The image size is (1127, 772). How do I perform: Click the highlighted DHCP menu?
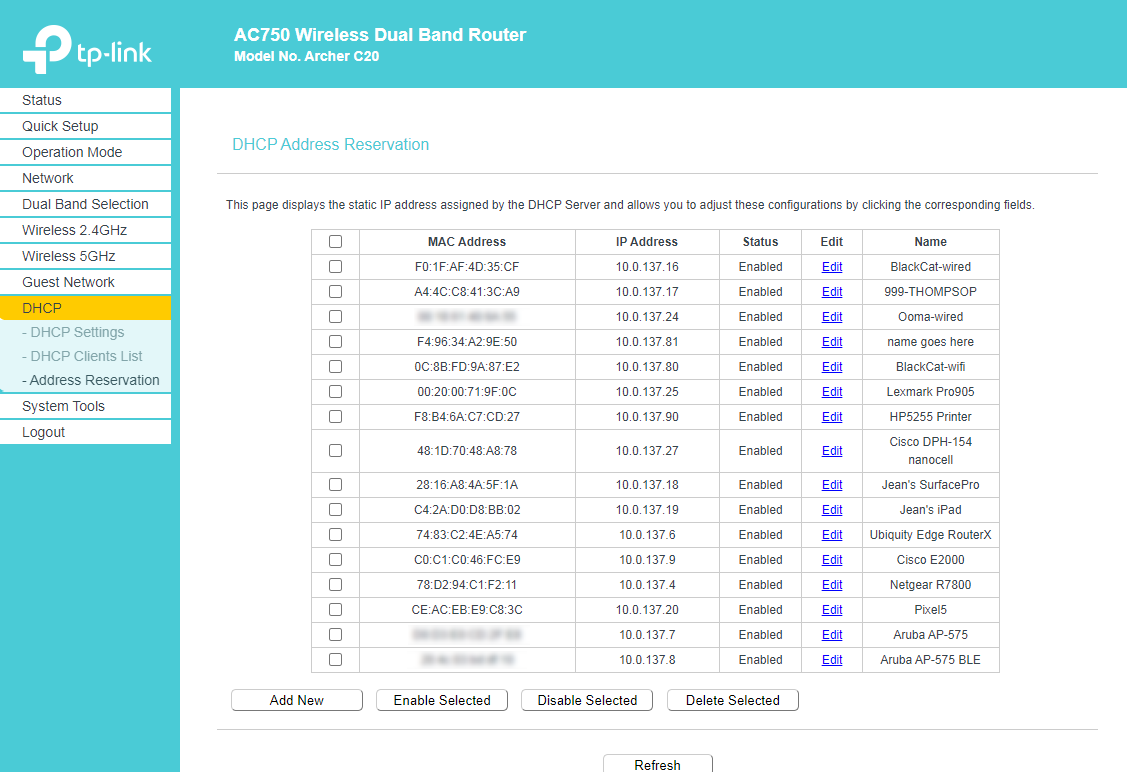point(86,308)
